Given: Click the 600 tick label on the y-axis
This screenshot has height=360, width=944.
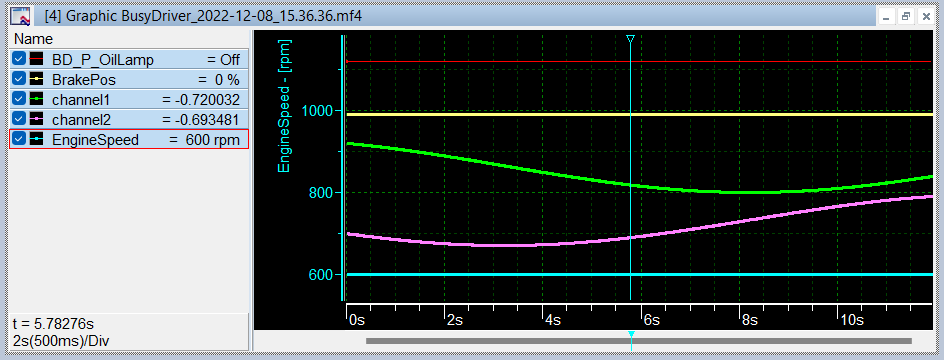Looking at the screenshot, I should pyautogui.click(x=320, y=275).
